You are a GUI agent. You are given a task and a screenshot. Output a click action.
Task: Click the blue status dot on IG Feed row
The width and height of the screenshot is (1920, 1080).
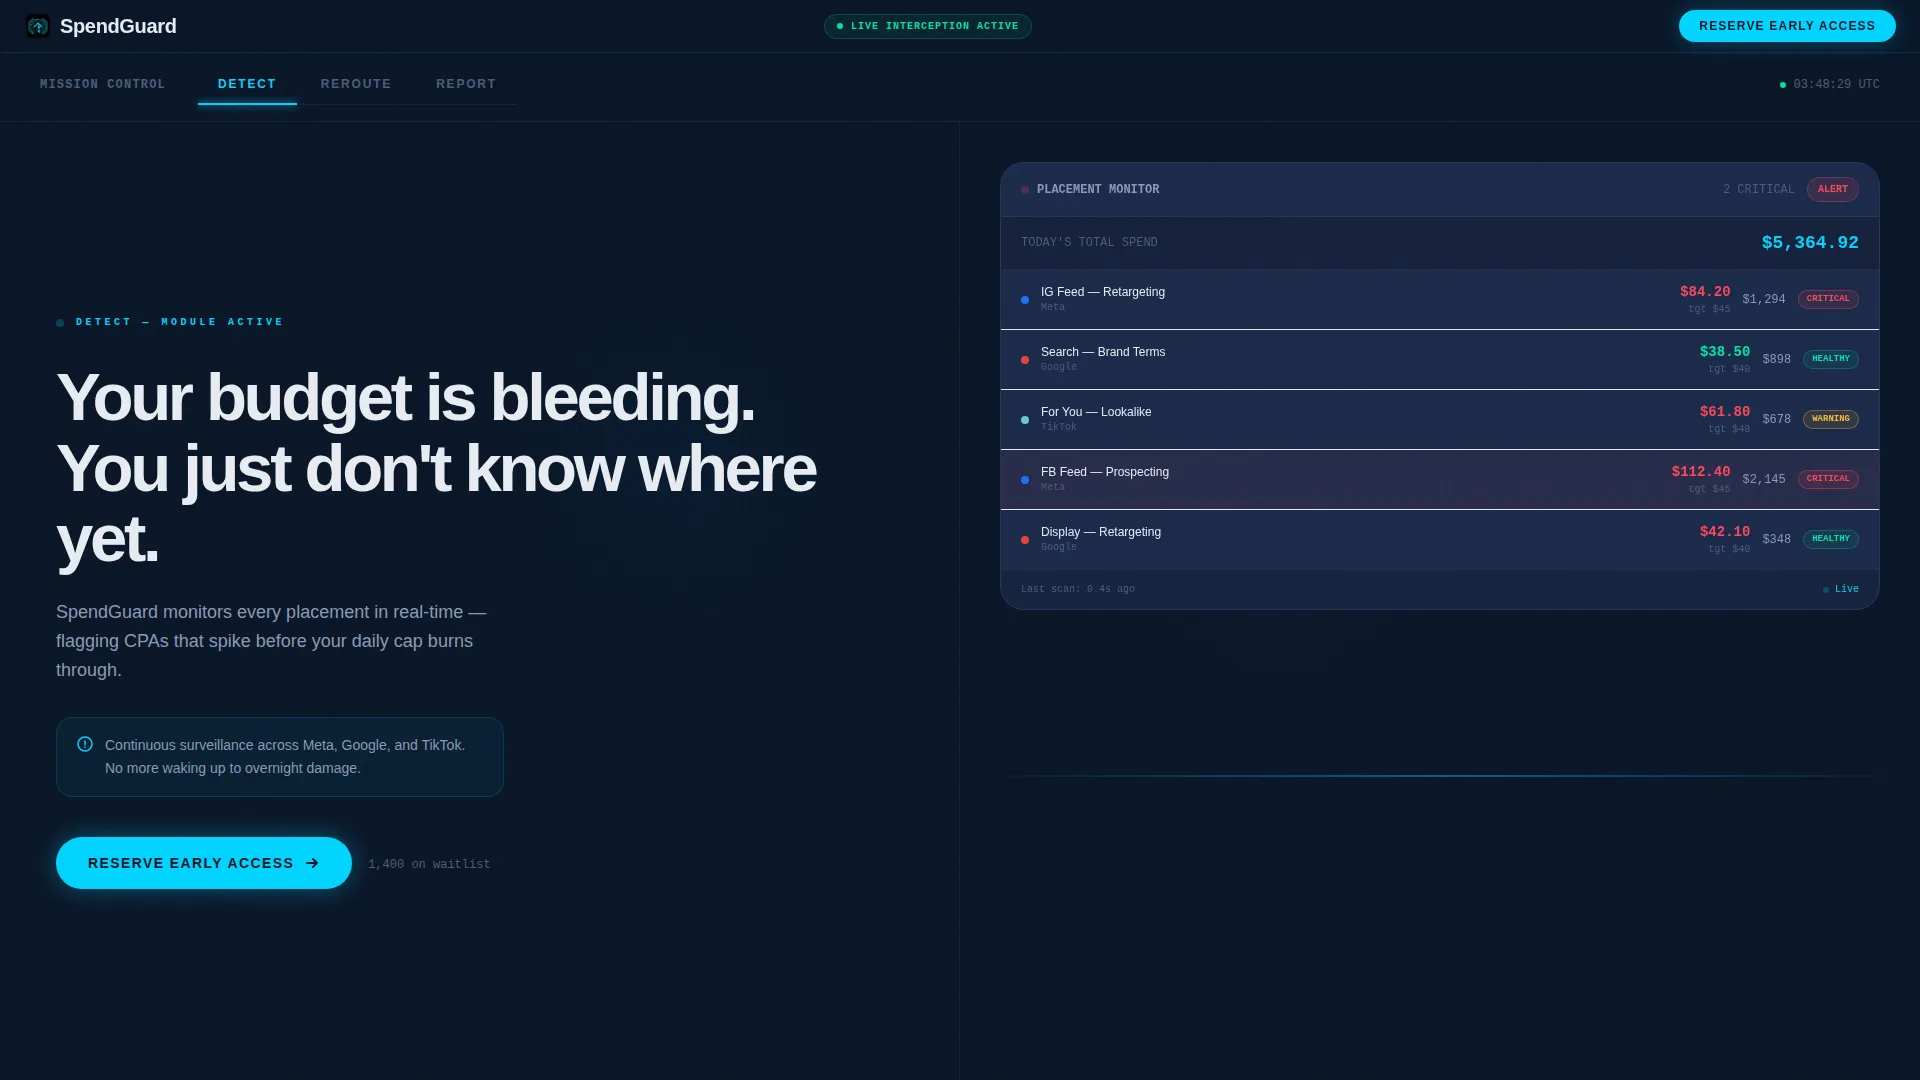point(1025,300)
